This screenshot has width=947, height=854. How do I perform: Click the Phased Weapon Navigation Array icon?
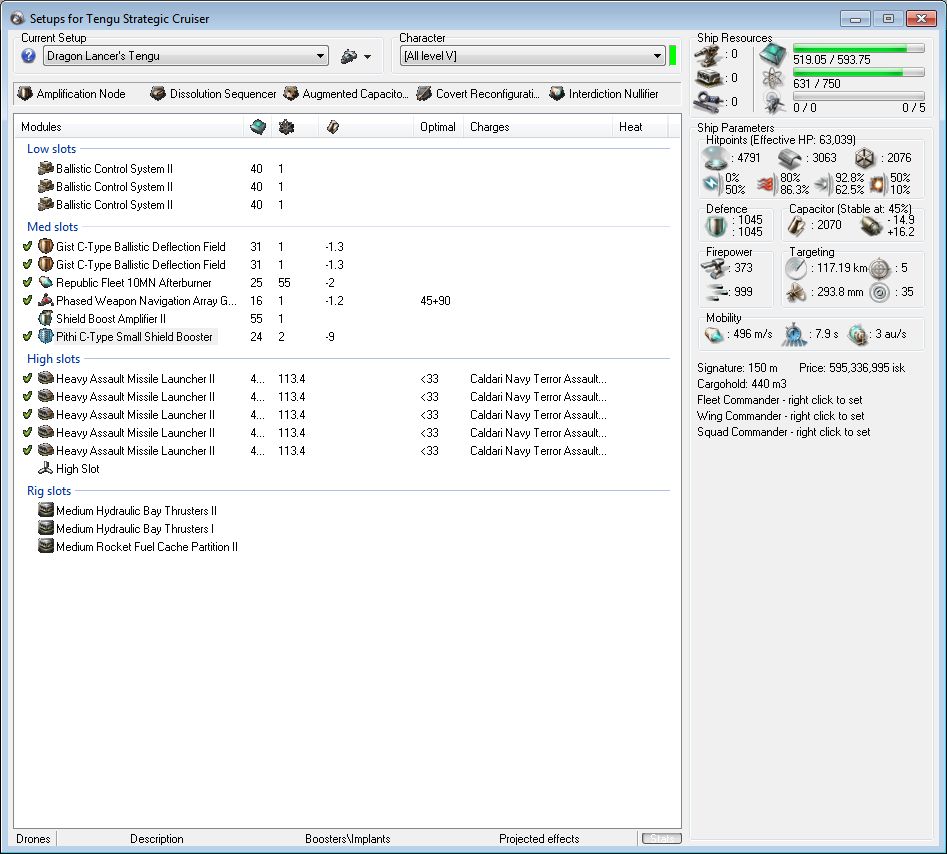tap(45, 300)
